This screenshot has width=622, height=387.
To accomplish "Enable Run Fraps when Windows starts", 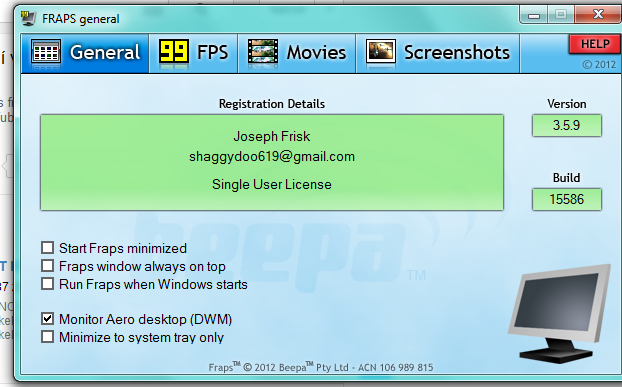I will point(48,284).
